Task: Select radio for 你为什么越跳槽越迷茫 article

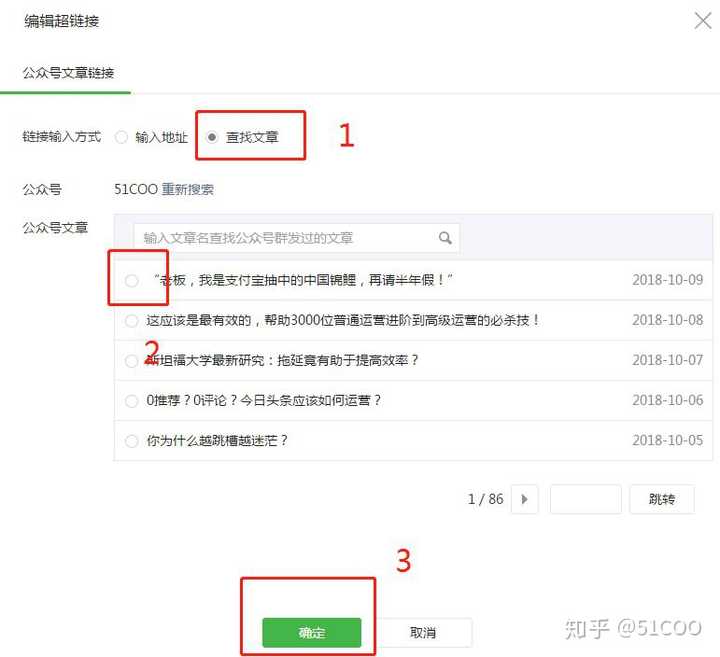Action: (131, 441)
